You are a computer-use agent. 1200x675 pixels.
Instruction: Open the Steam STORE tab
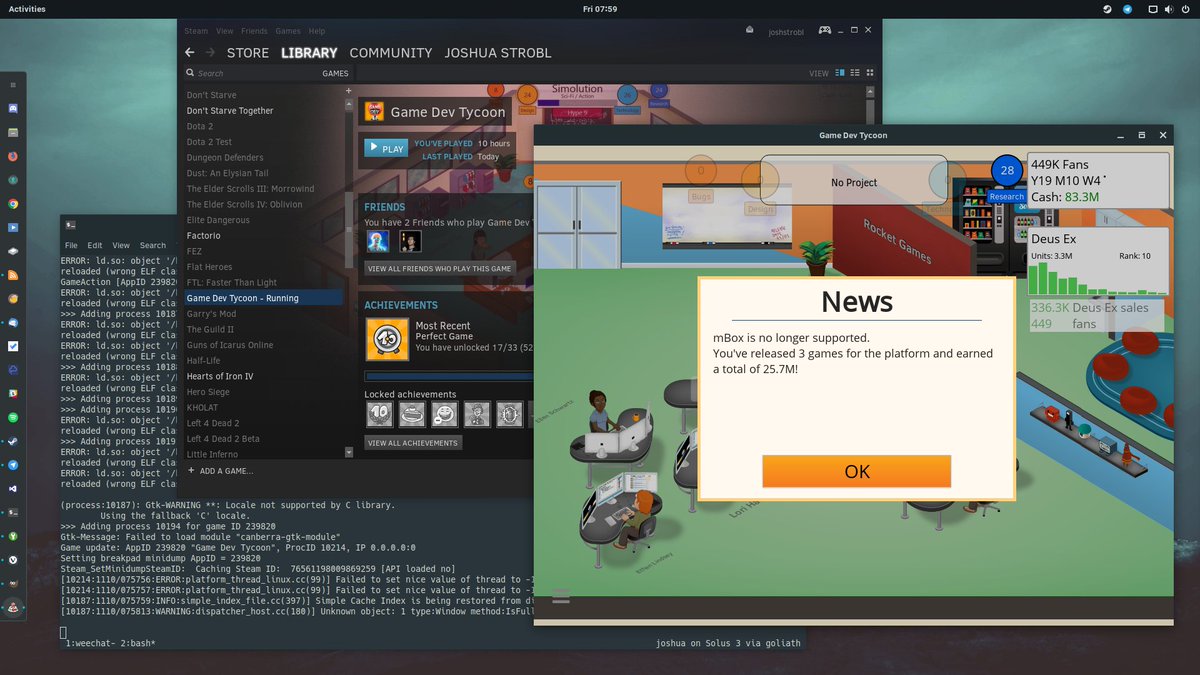click(x=247, y=53)
